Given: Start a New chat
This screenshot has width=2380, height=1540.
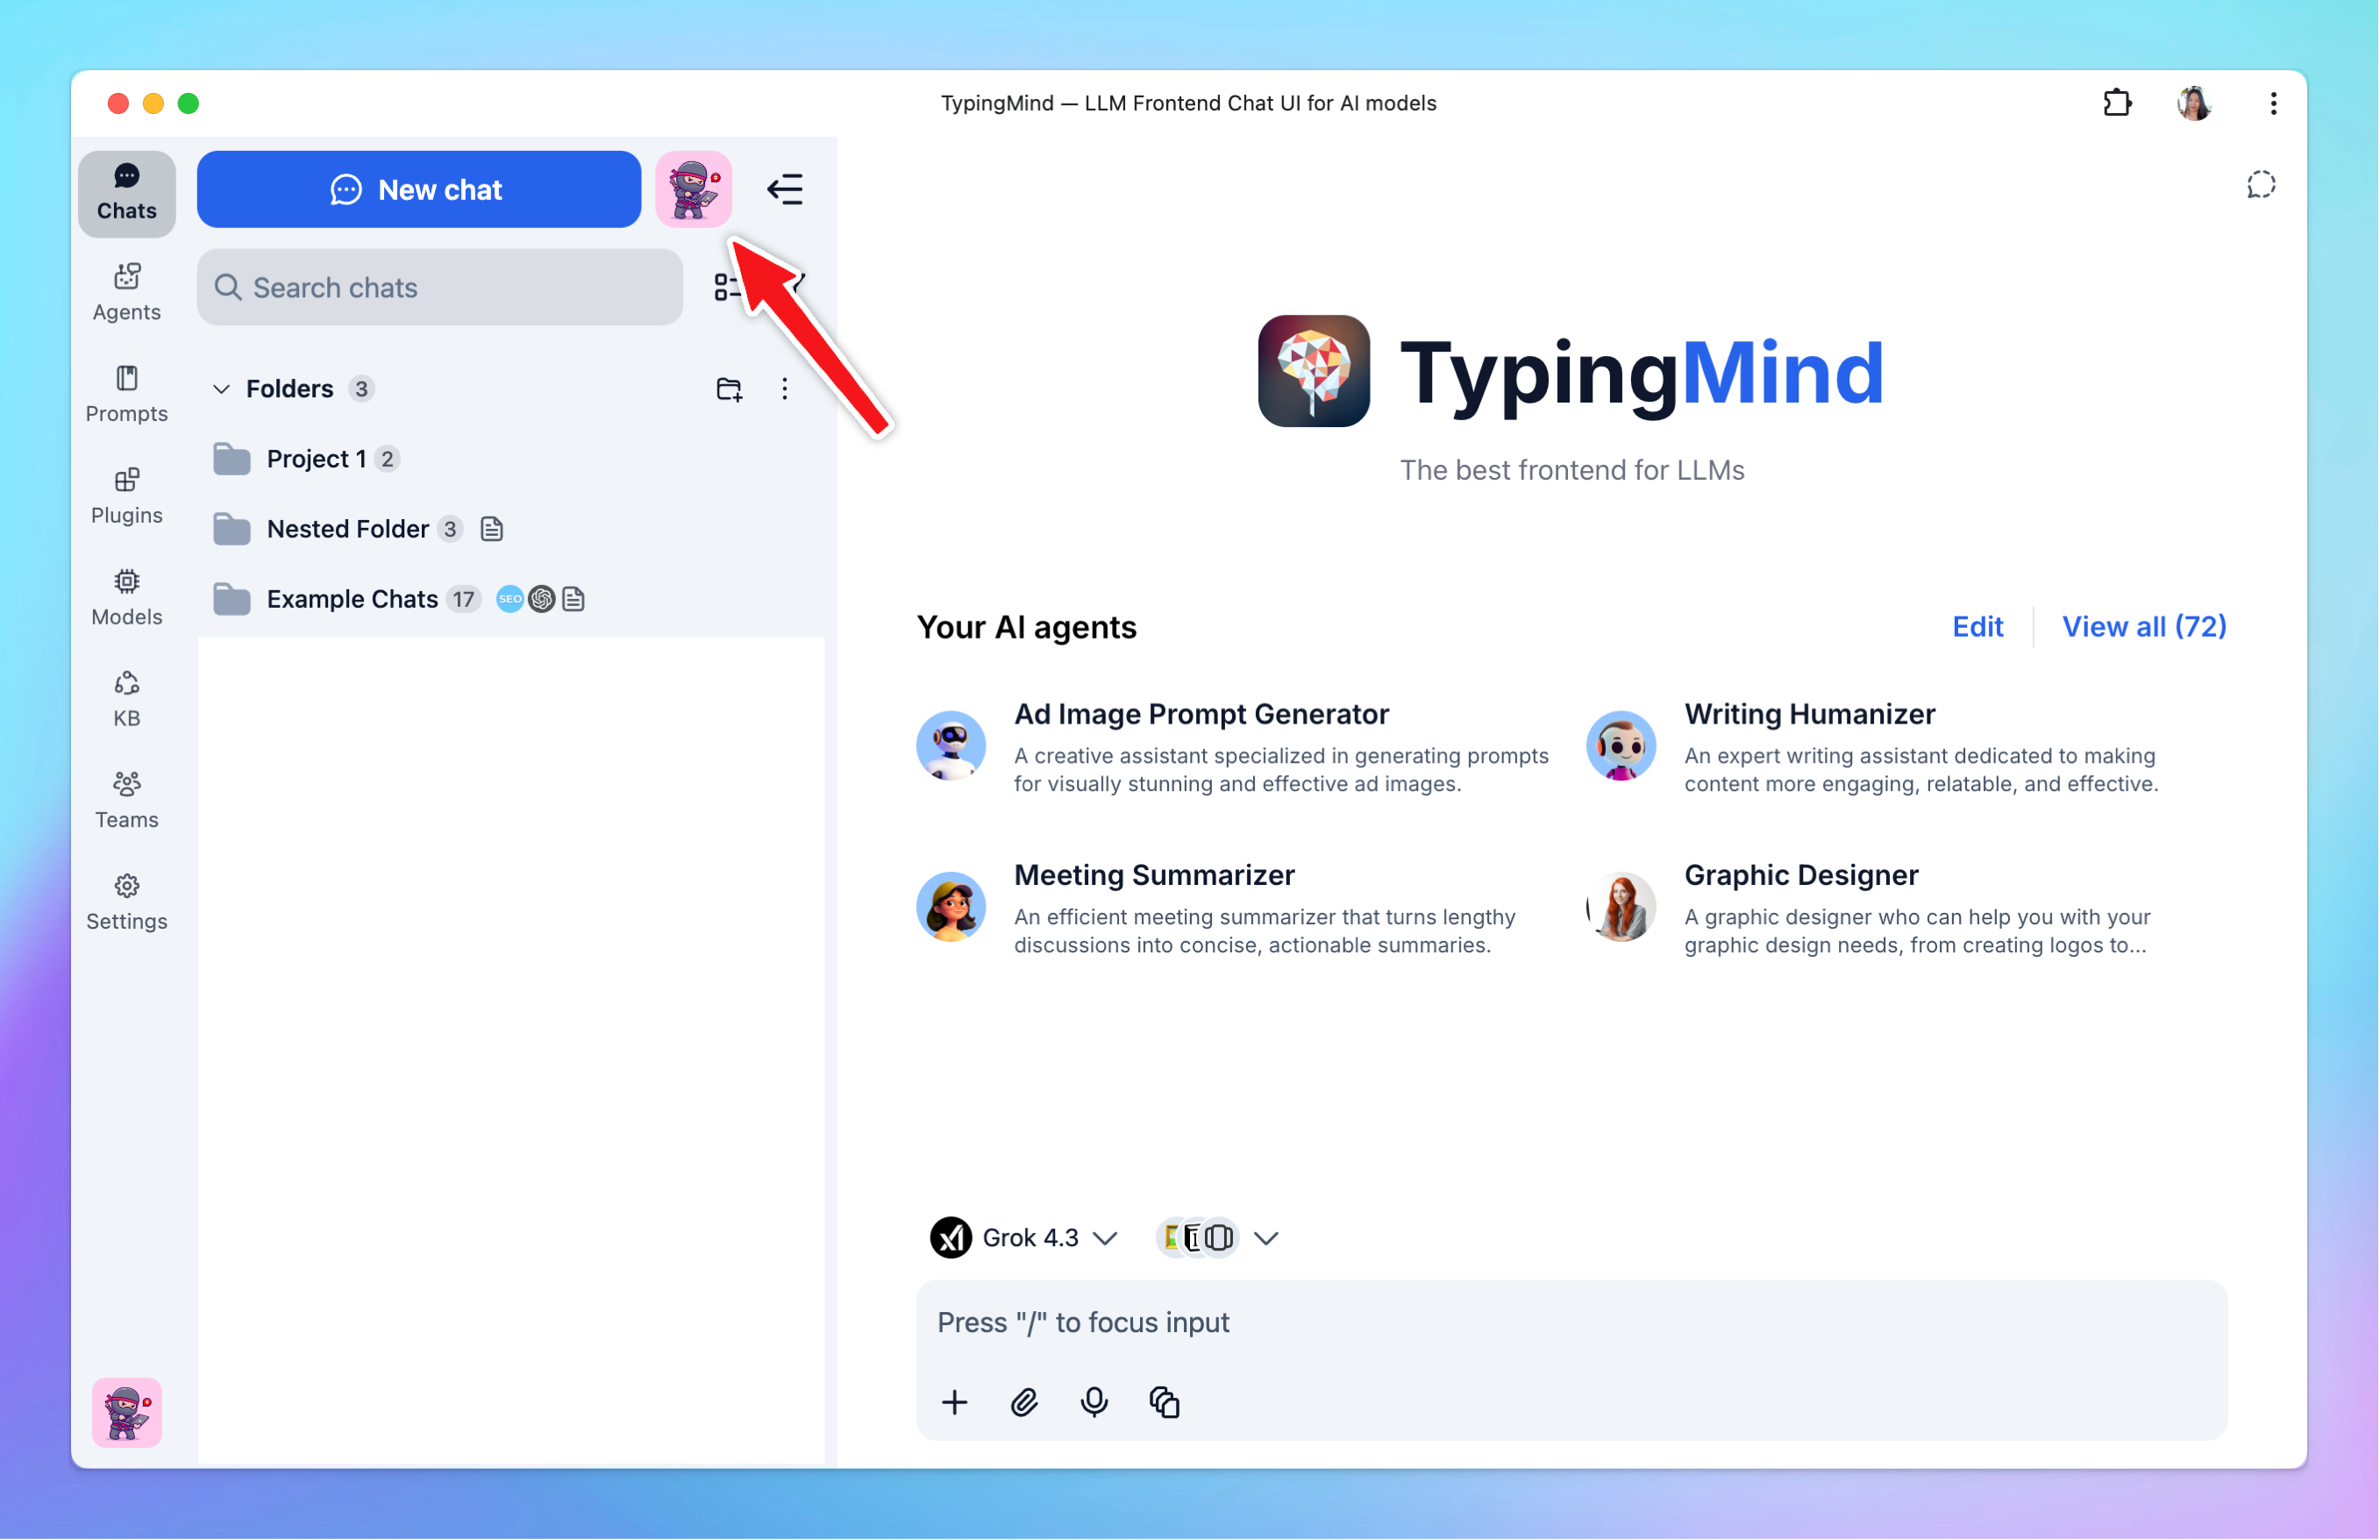Looking at the screenshot, I should click(419, 189).
